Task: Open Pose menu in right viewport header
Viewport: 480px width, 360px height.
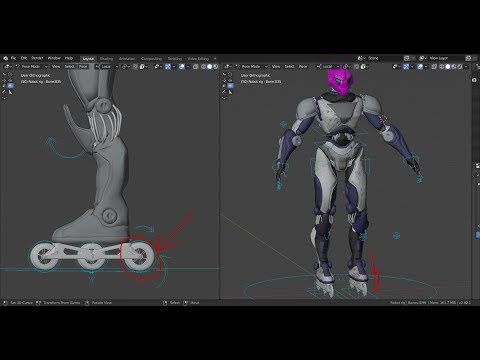Action: [303, 67]
